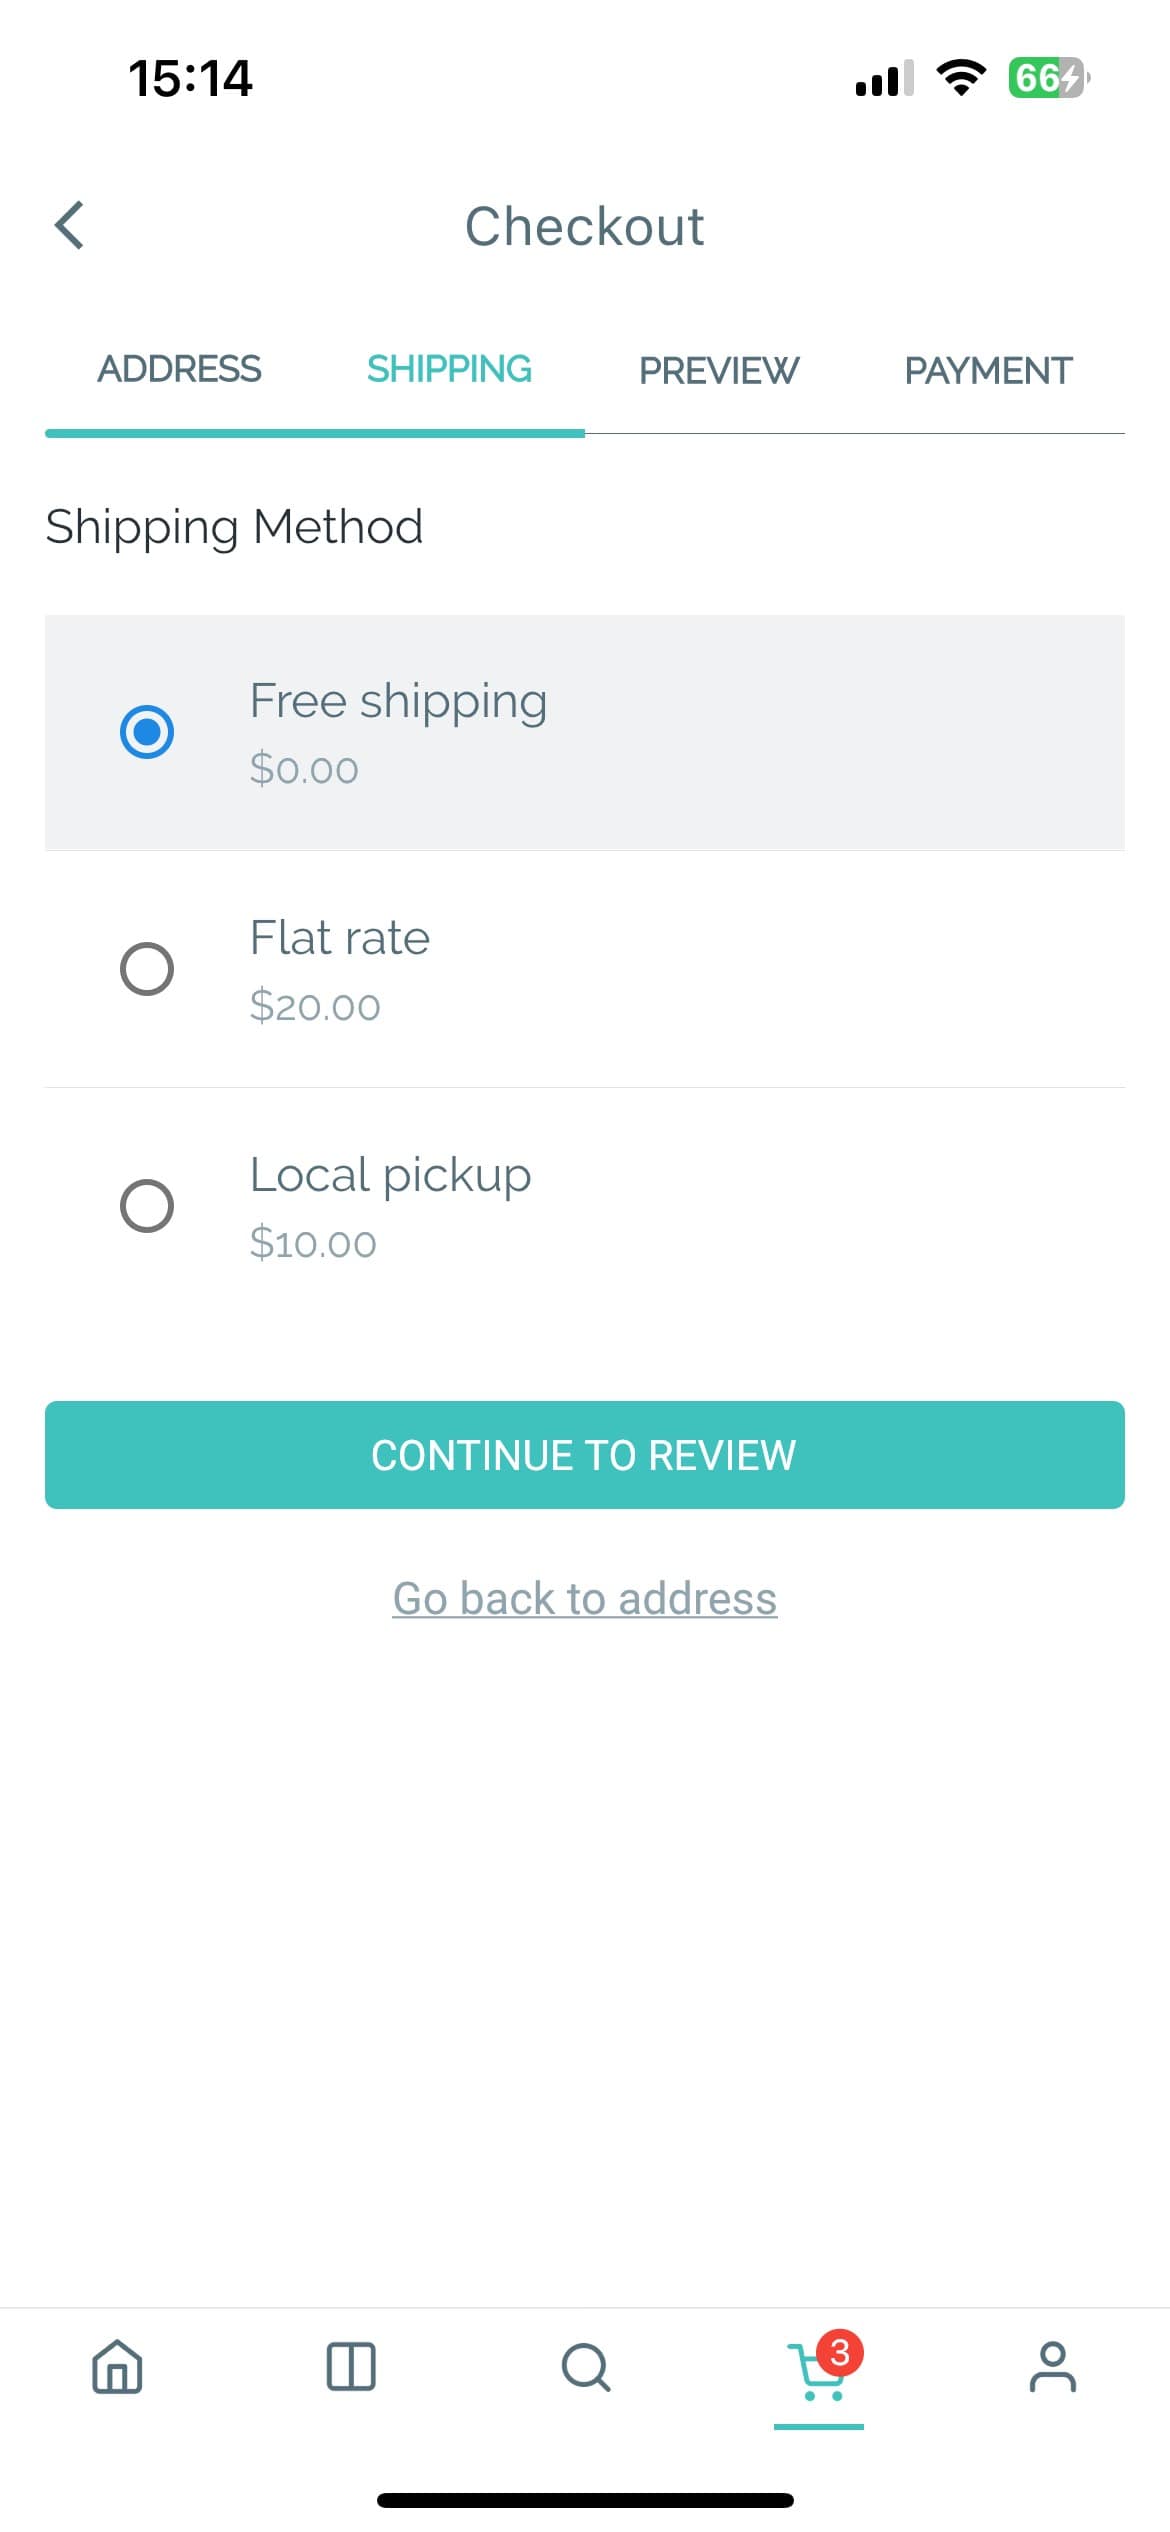Choose the Flat rate radio option

click(147, 969)
